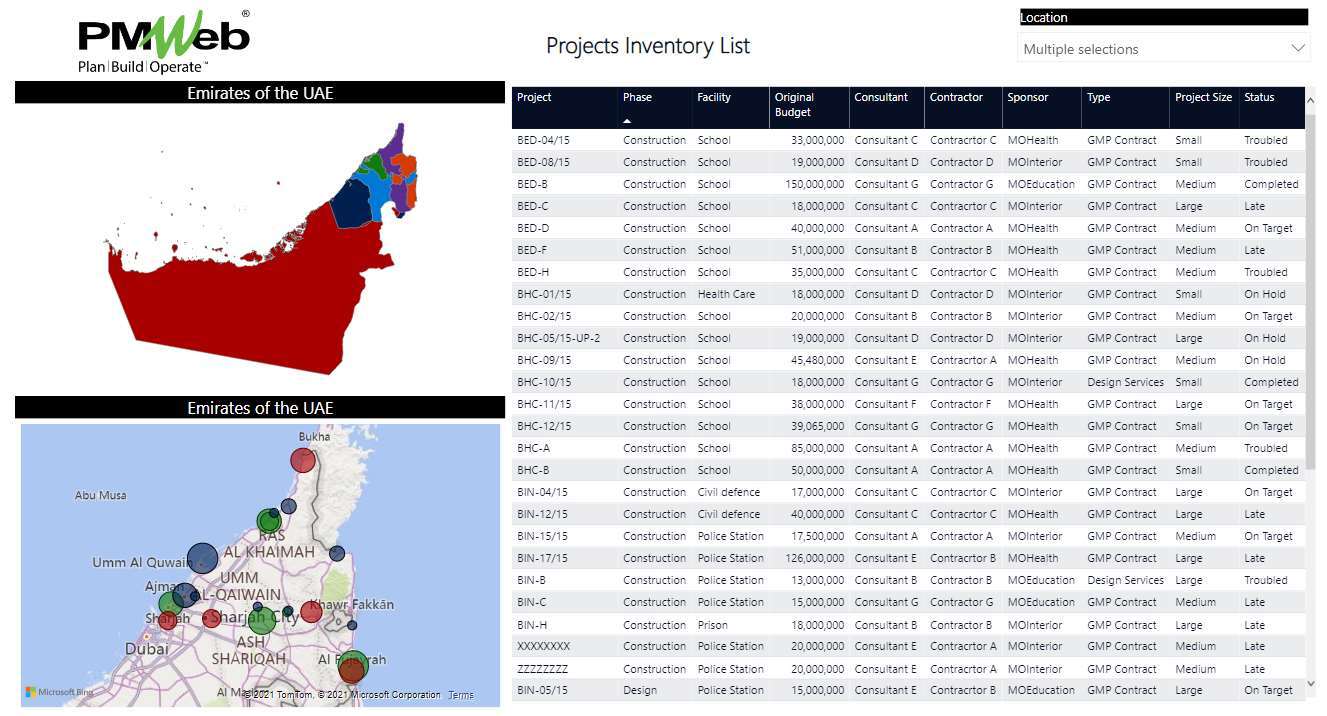Sort table by the Project column header
Viewport: 1327px width, 716px height.
(534, 98)
